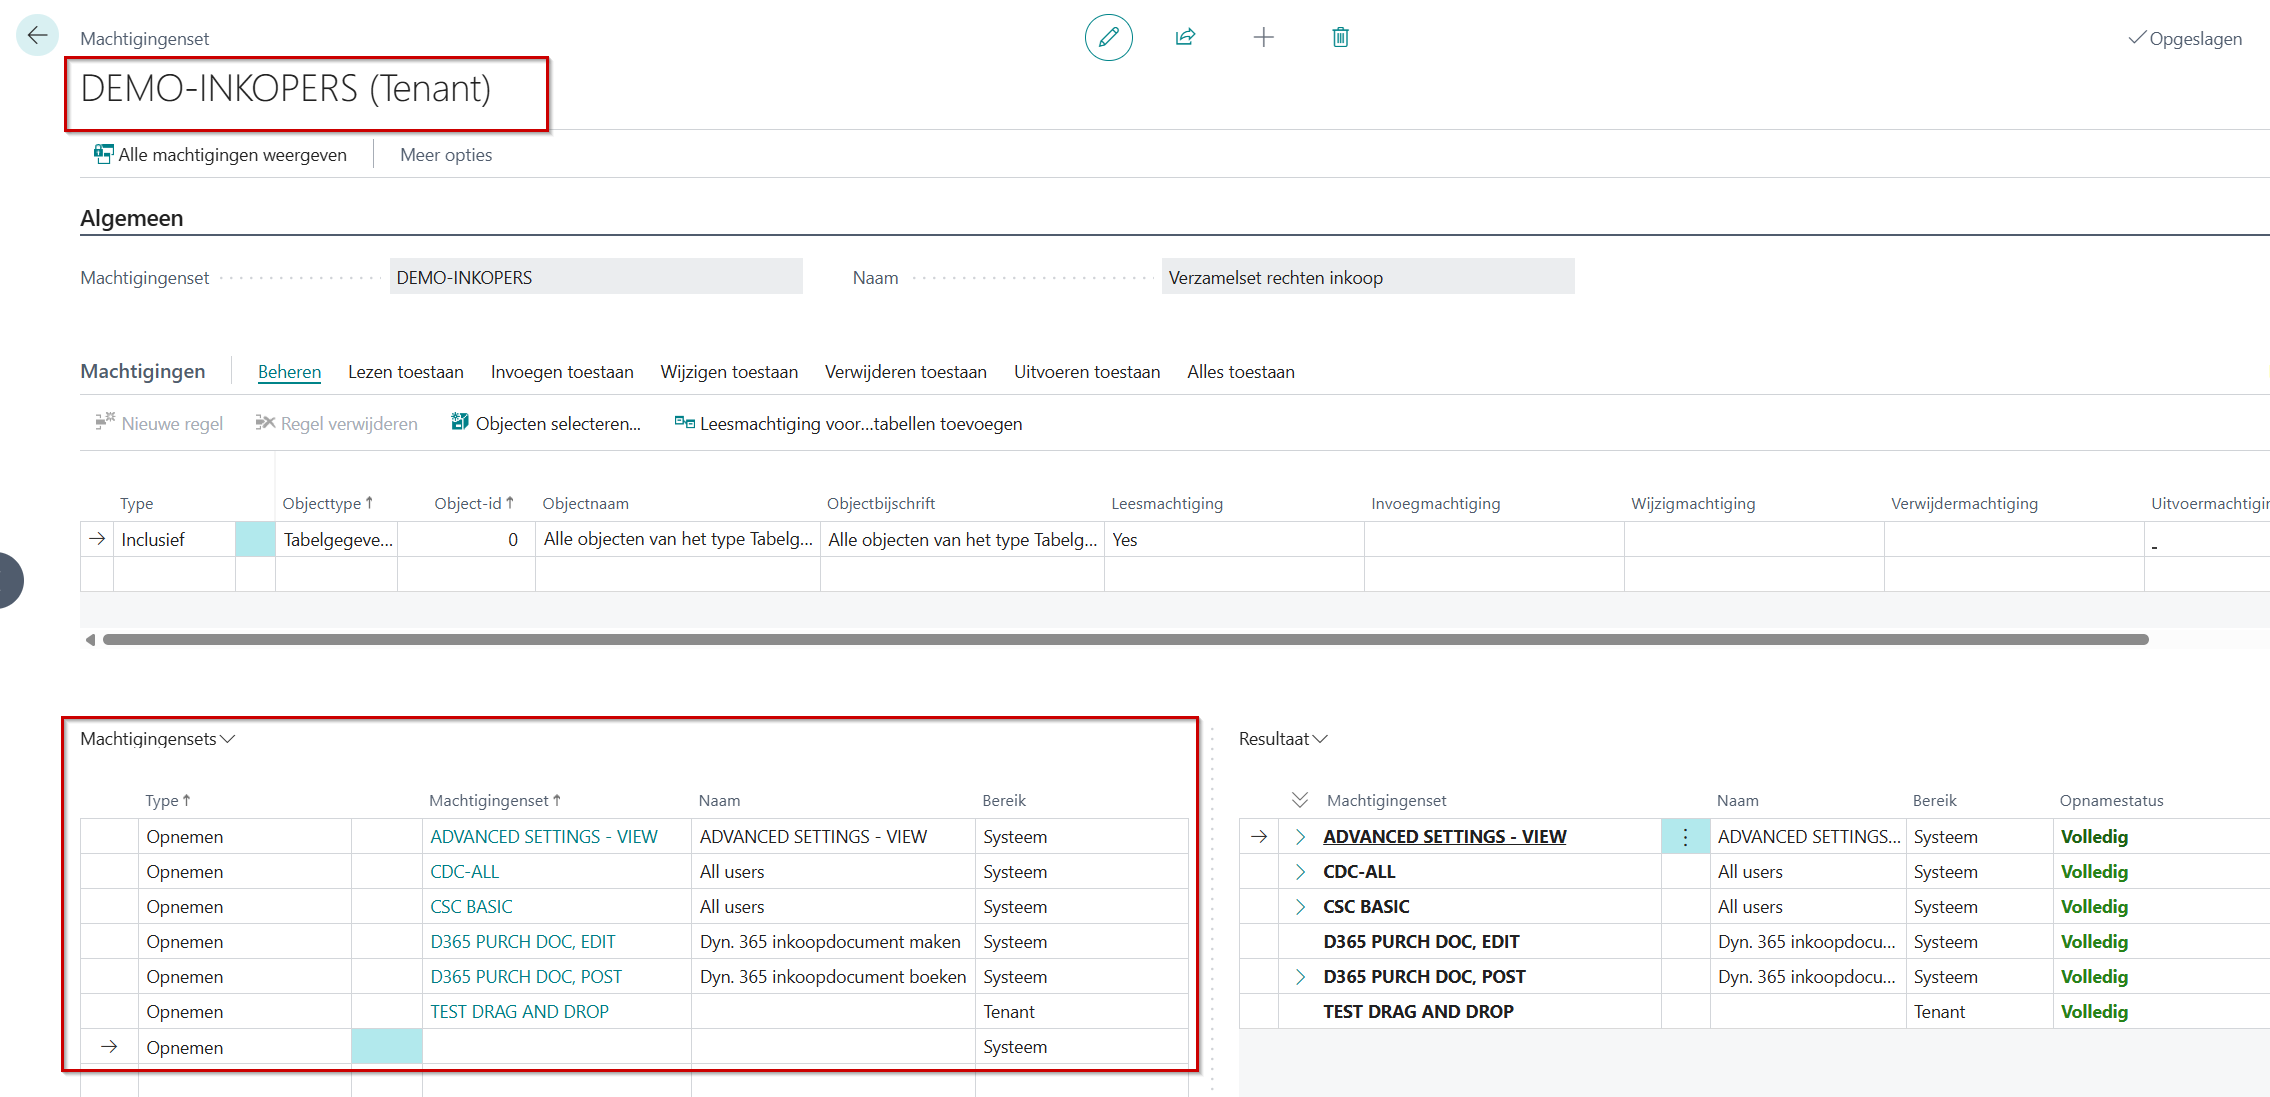Open Verwijderen toestaan menu
Screen dimensions: 2270x1097
pos(906,372)
